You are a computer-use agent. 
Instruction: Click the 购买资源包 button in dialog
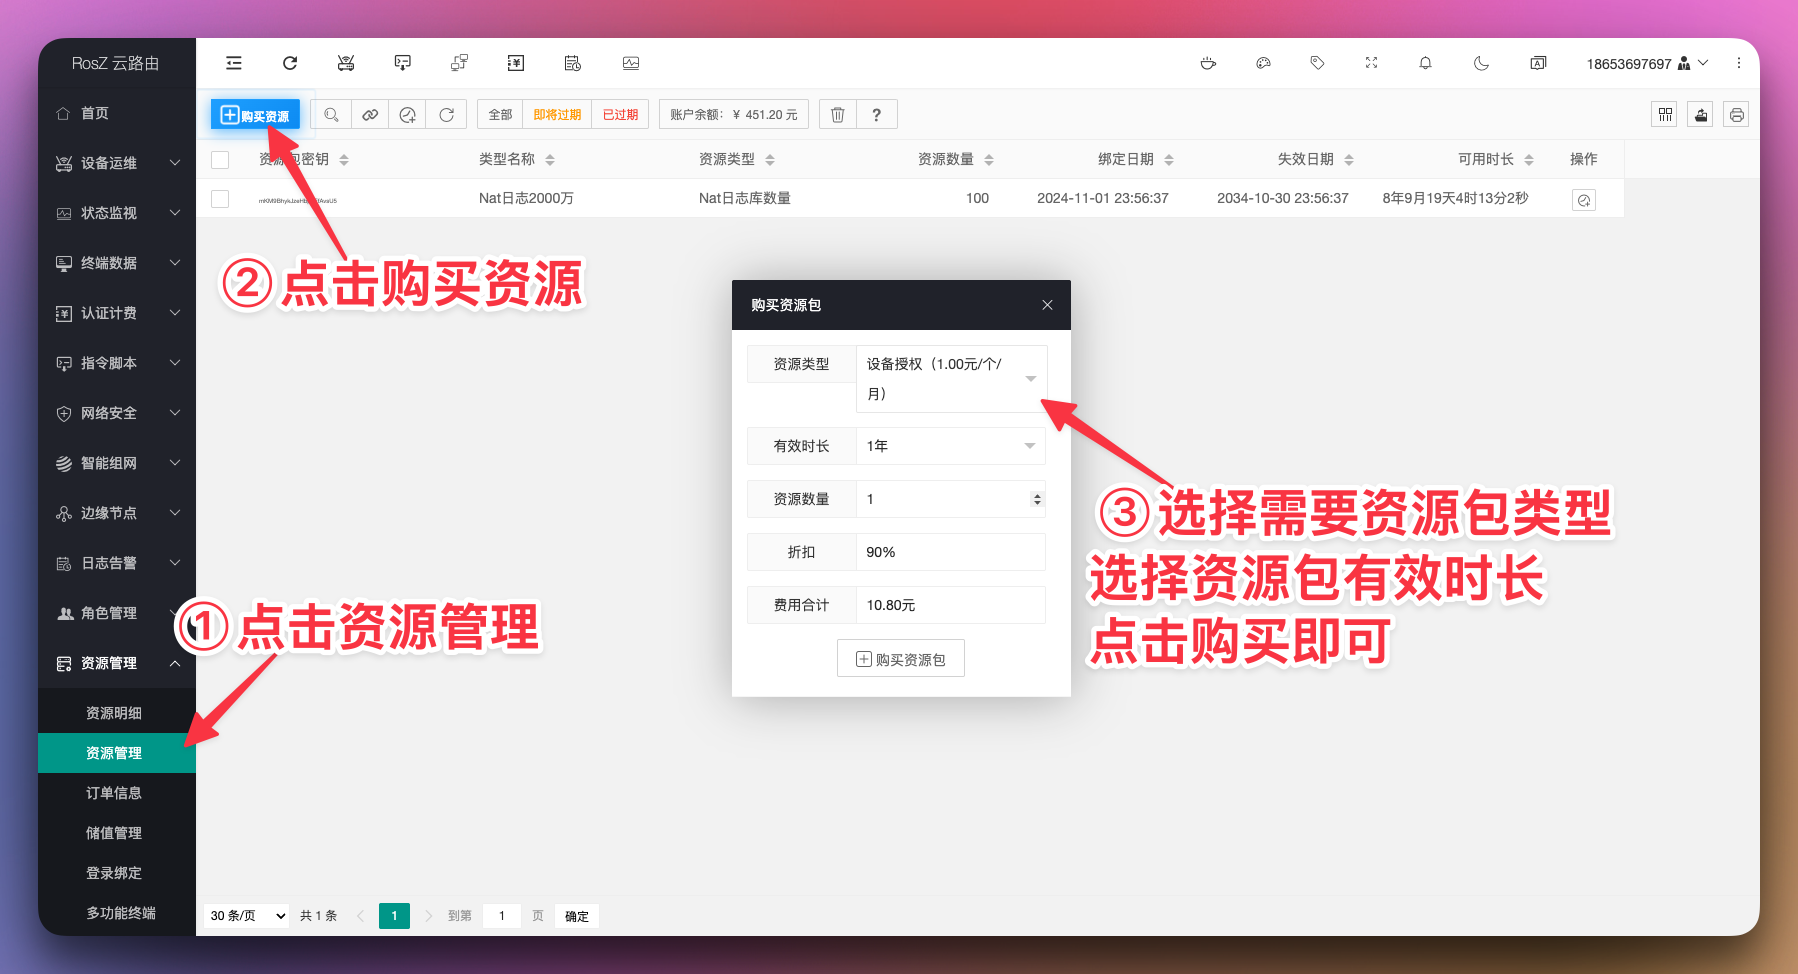point(900,659)
